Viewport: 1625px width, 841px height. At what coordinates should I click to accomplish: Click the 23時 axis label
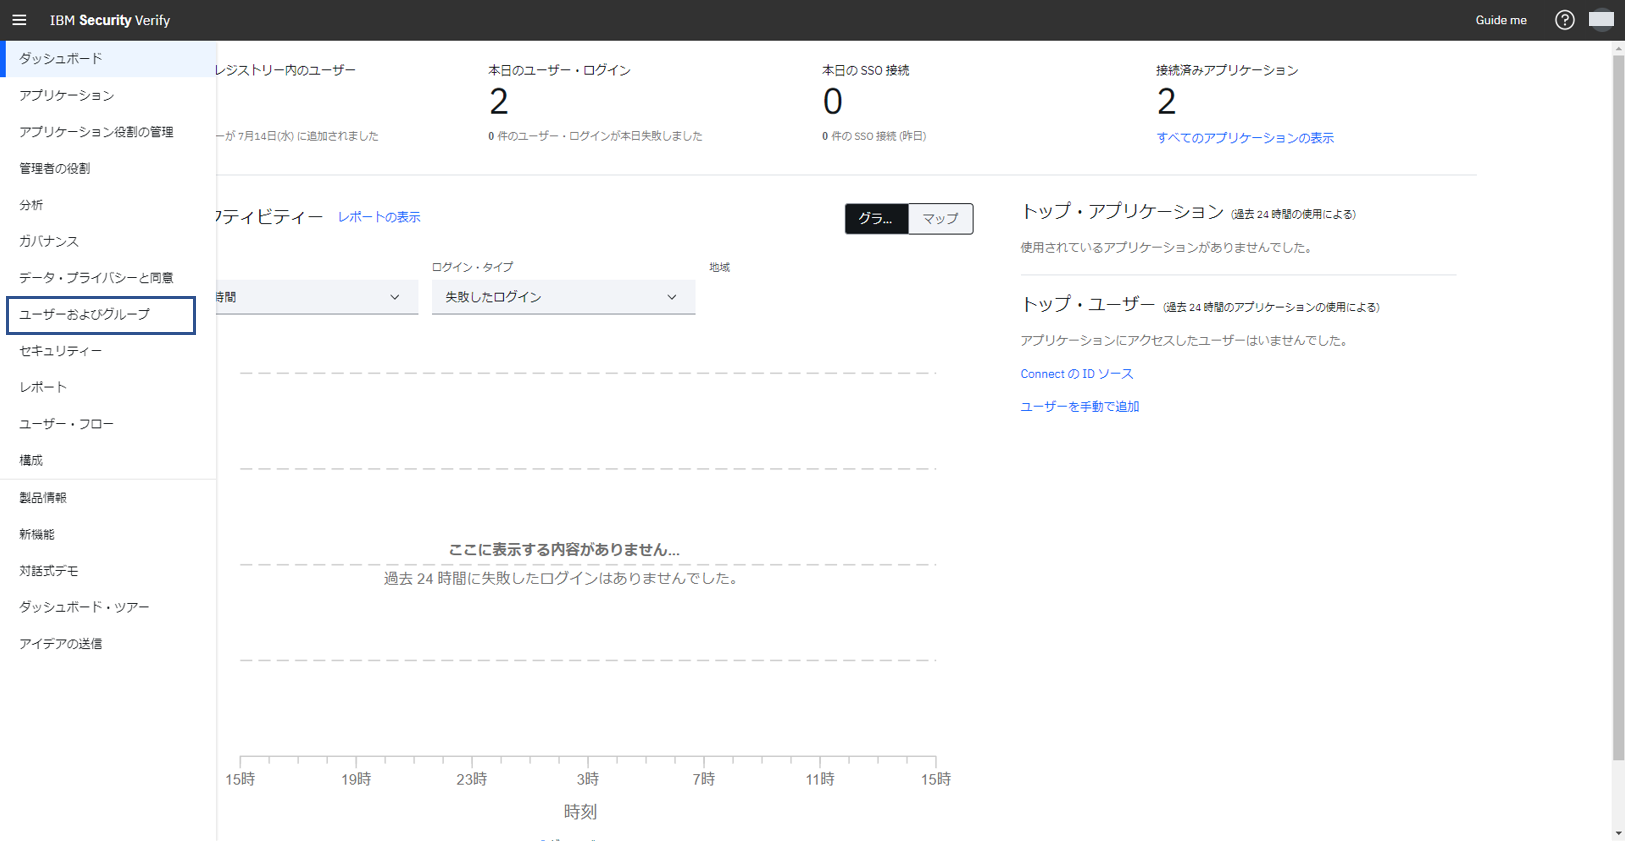(x=472, y=779)
